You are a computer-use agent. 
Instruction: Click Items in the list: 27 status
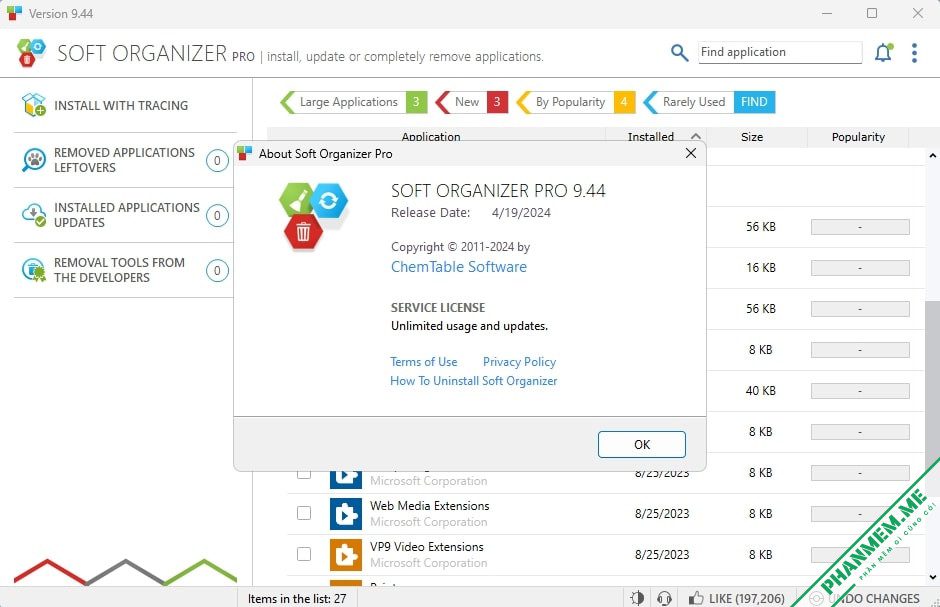point(297,598)
